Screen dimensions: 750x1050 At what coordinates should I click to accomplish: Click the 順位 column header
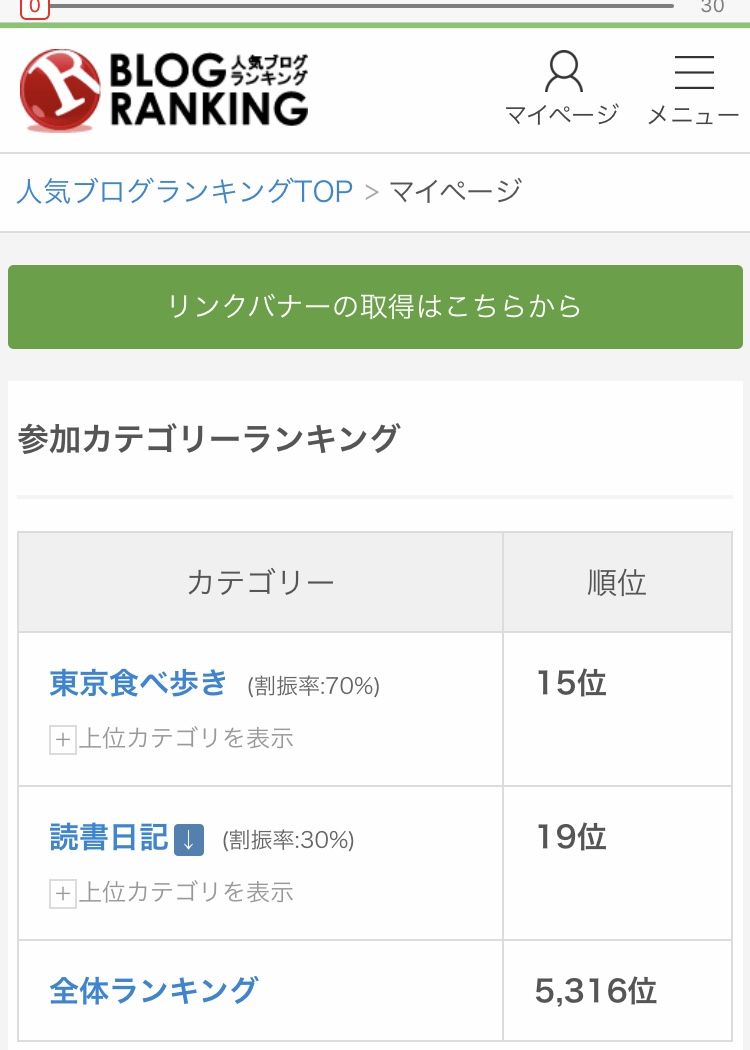tap(617, 582)
